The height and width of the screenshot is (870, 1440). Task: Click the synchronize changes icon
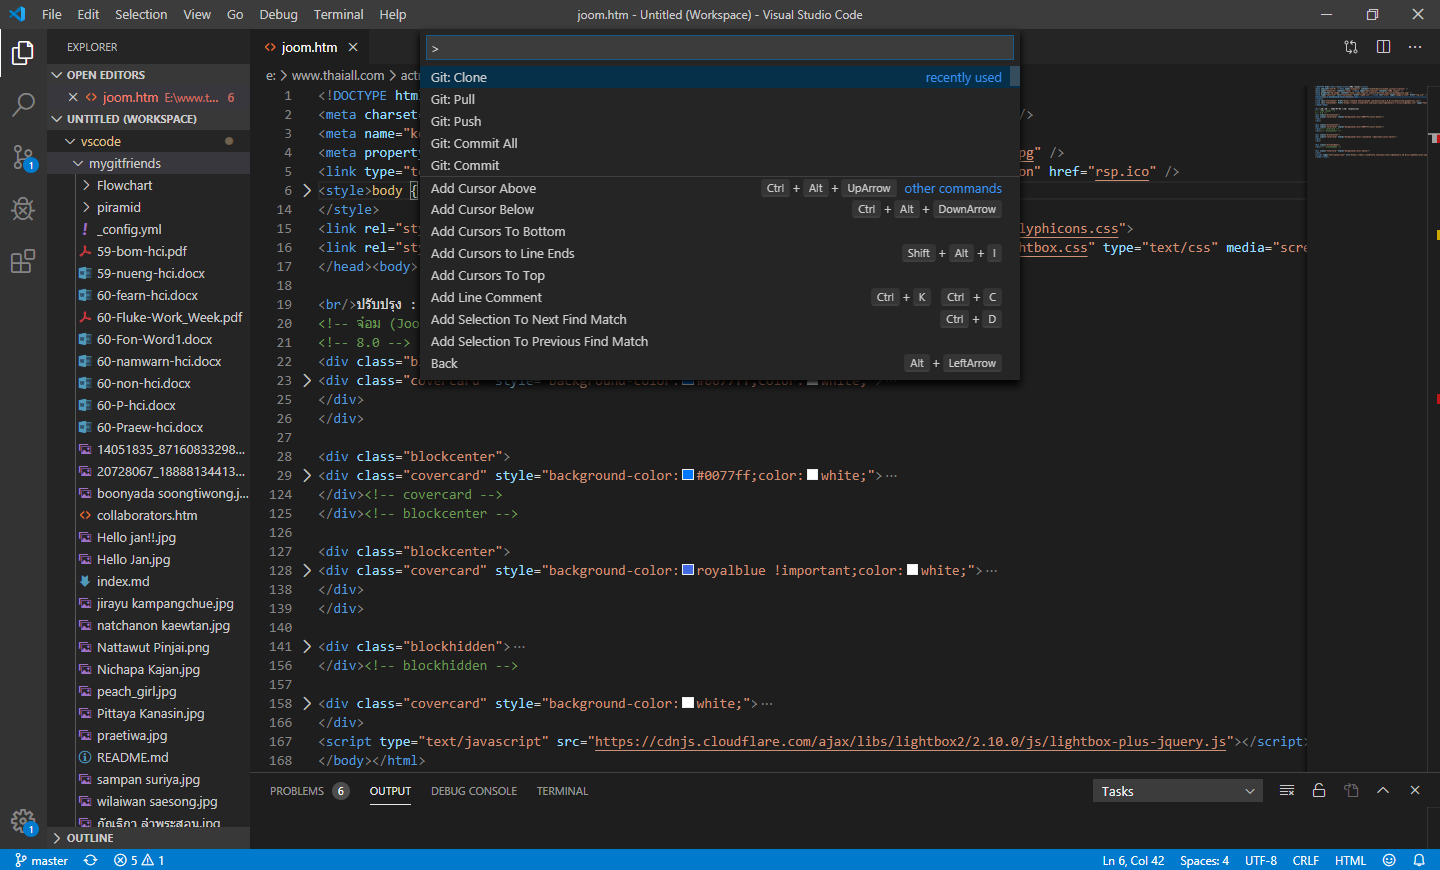point(91,860)
